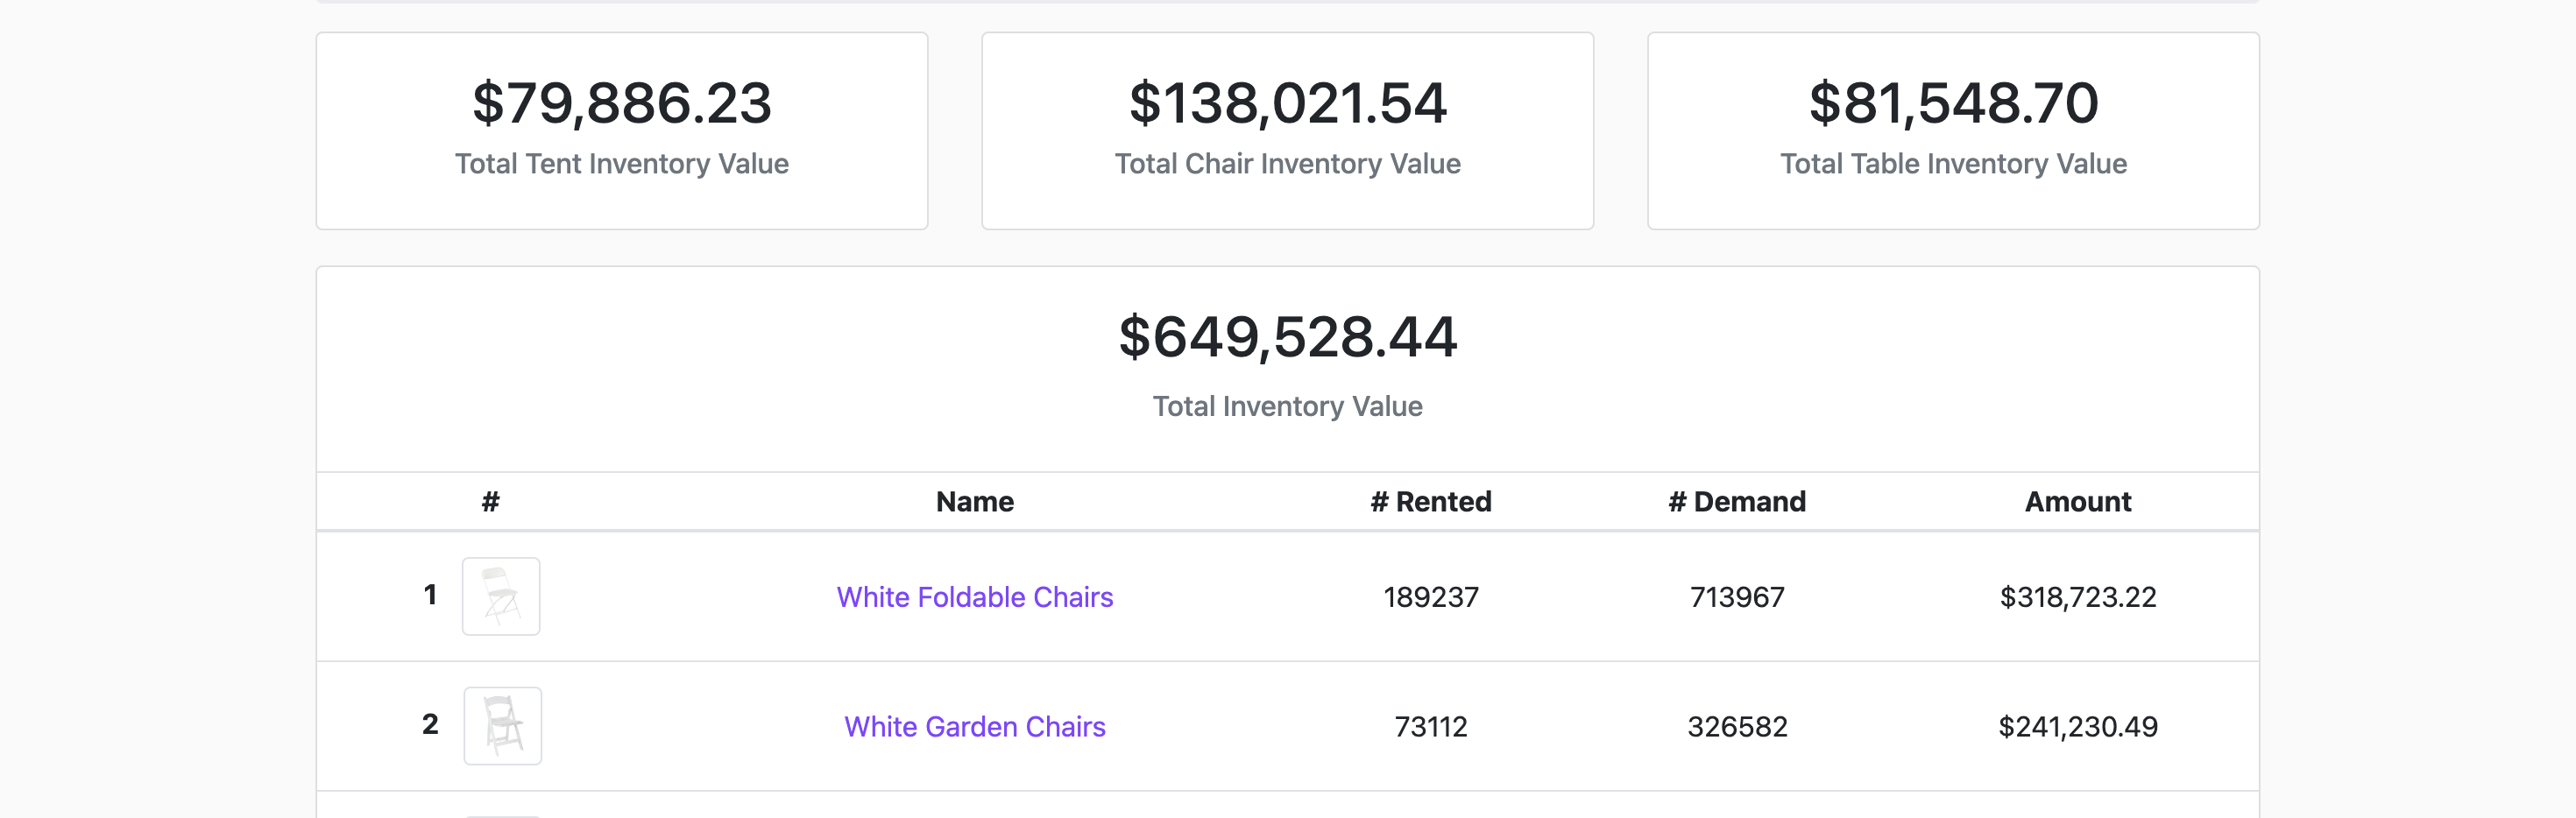
Task: Click the rented count 73112
Action: (x=1430, y=726)
